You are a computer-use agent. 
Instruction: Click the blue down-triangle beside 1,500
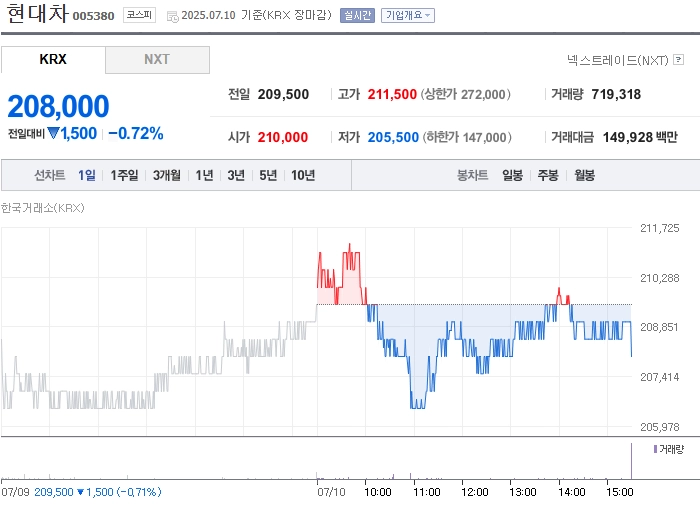point(53,133)
